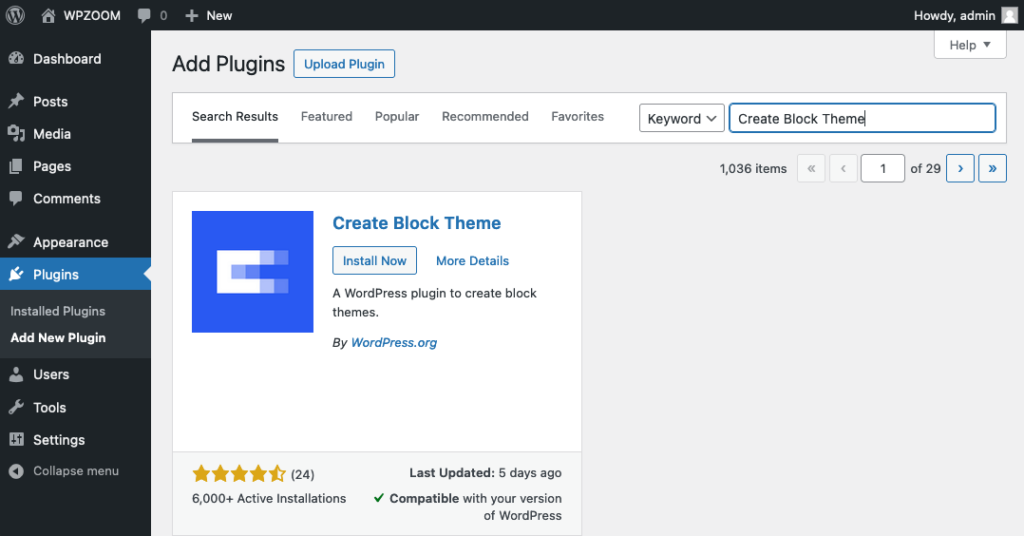The width and height of the screenshot is (1024, 536).
Task: Jump to last page of results
Action: coord(992,169)
